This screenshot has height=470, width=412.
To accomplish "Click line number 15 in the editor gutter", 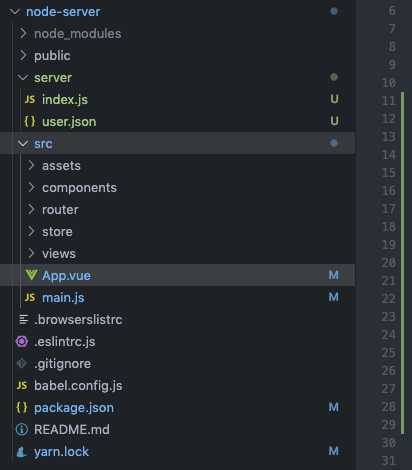I will [x=389, y=173].
